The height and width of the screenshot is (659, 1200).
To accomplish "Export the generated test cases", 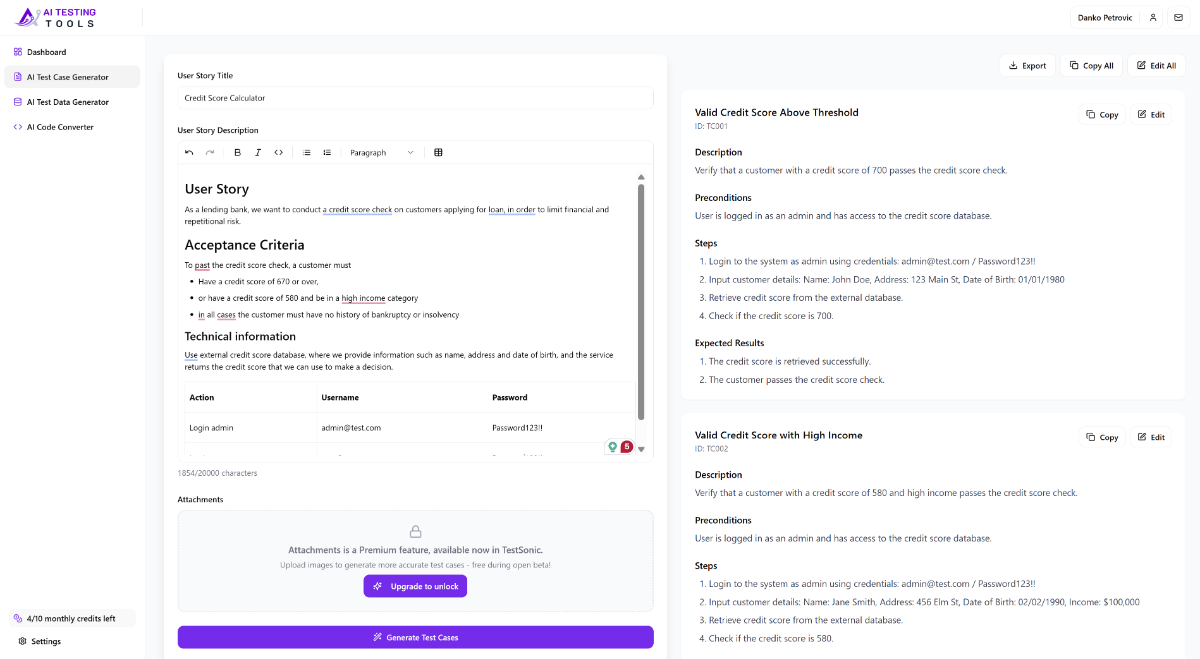I will (x=1027, y=66).
